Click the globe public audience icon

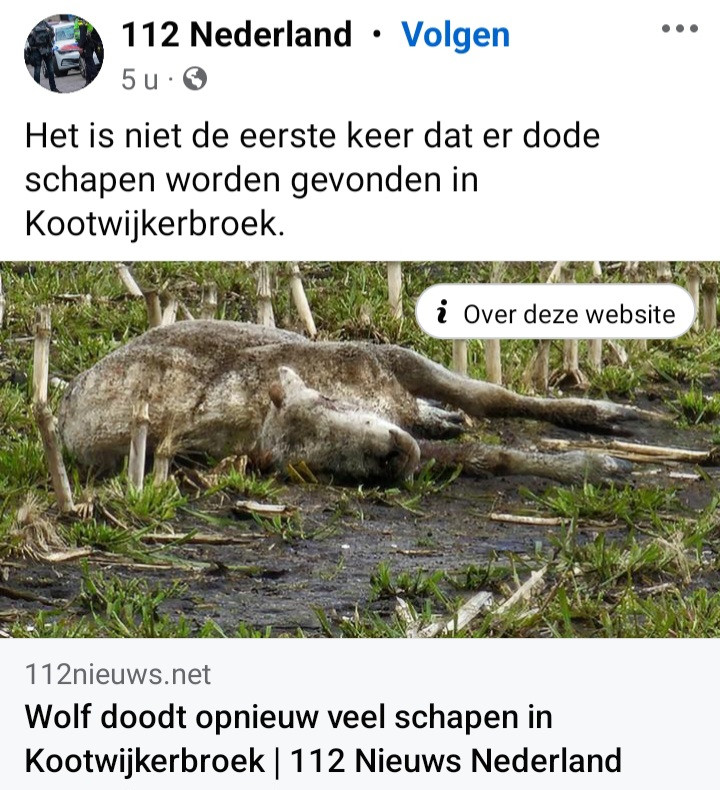[194, 79]
